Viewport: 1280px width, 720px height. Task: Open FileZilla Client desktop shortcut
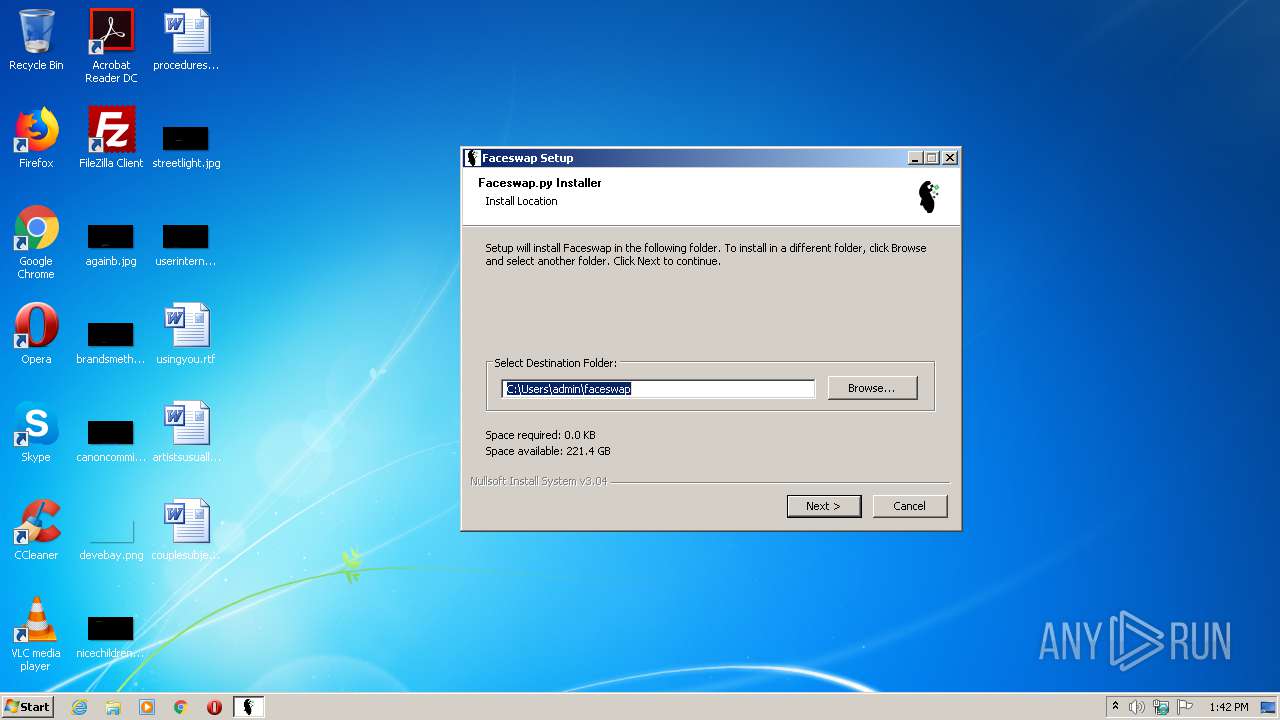click(x=111, y=138)
